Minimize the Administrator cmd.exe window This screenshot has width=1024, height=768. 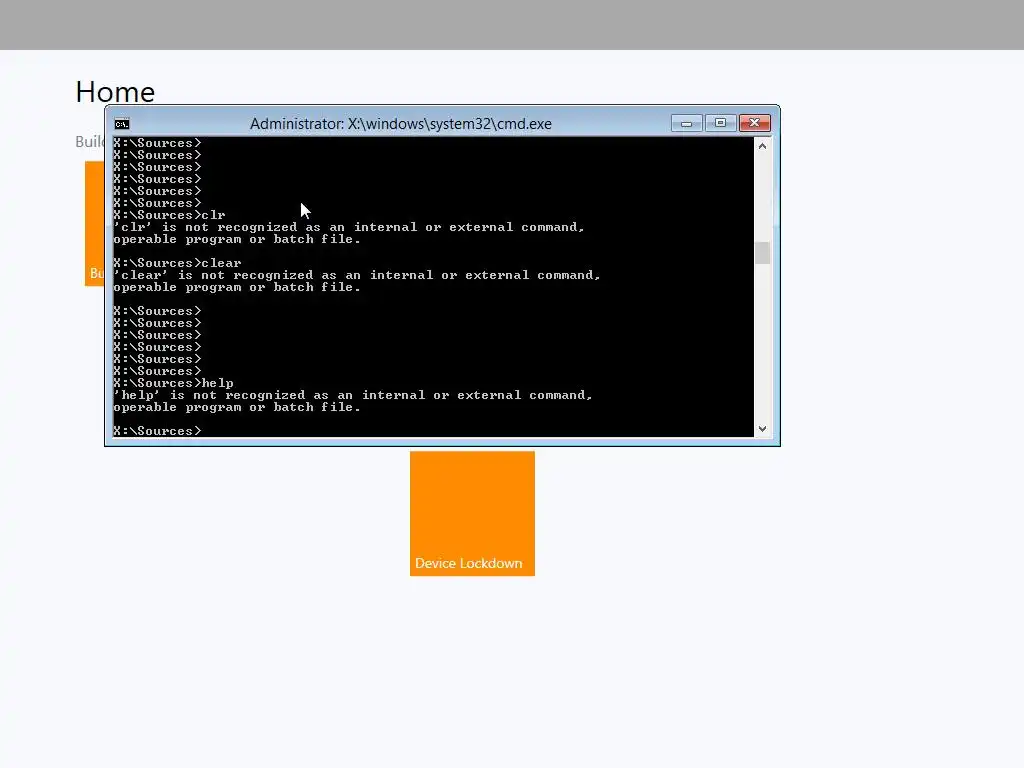pos(686,123)
